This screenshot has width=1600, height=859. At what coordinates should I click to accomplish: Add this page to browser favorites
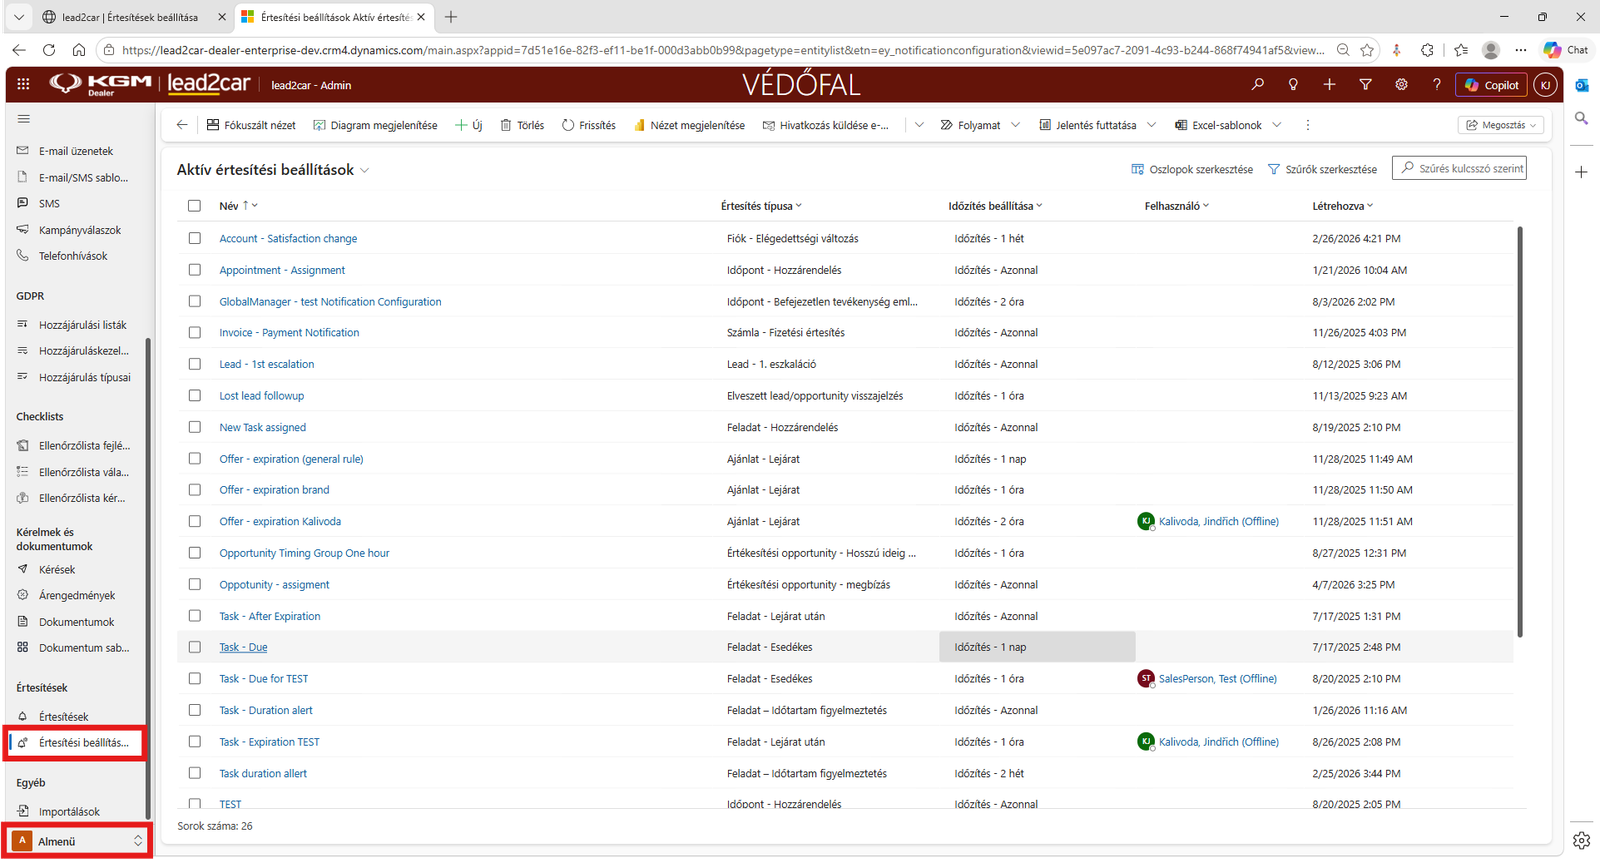(1367, 50)
